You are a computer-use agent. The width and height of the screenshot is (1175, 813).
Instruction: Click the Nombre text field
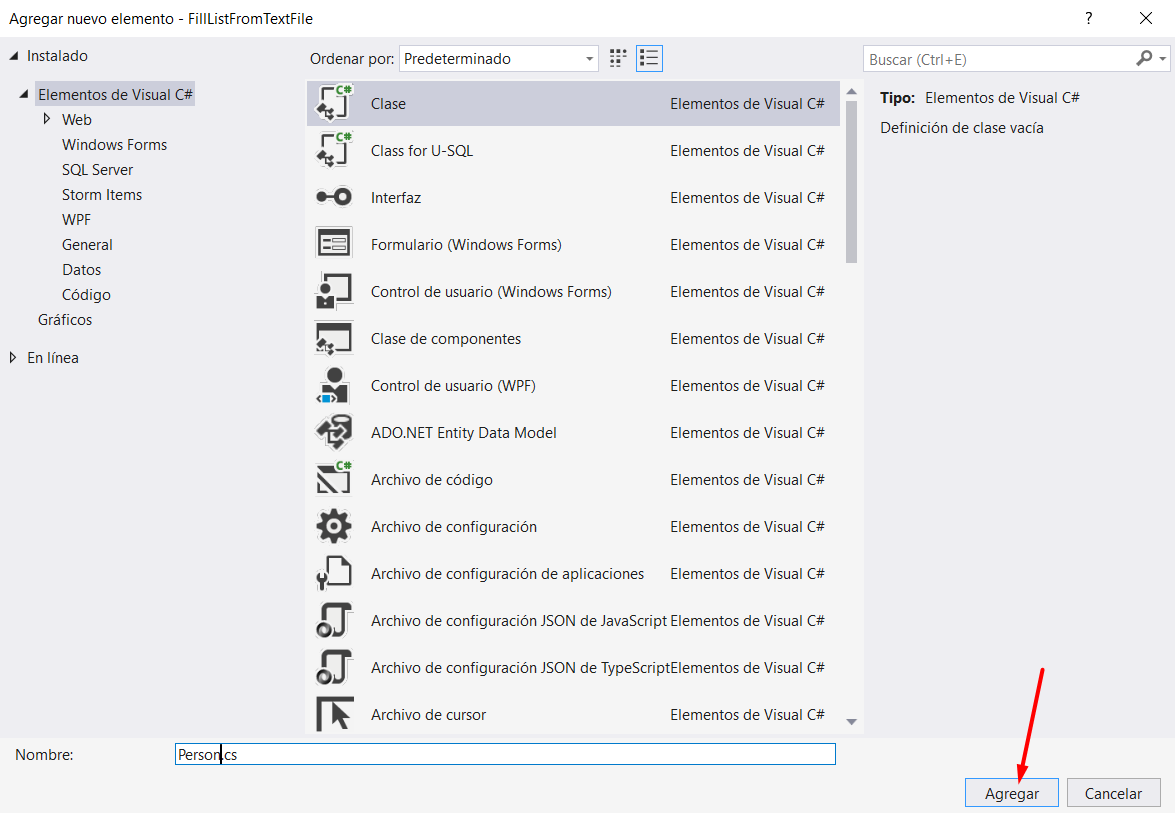pyautogui.click(x=505, y=755)
